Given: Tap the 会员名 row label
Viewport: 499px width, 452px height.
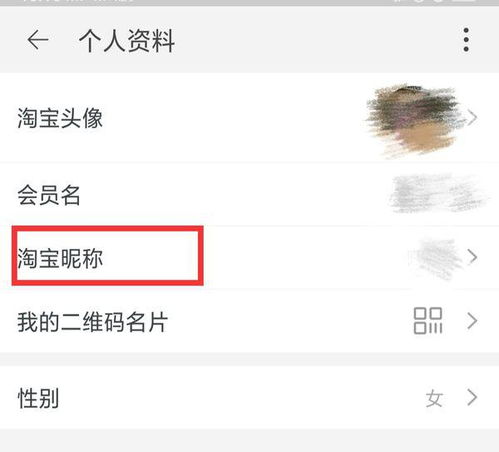Looking at the screenshot, I should click(49, 195).
